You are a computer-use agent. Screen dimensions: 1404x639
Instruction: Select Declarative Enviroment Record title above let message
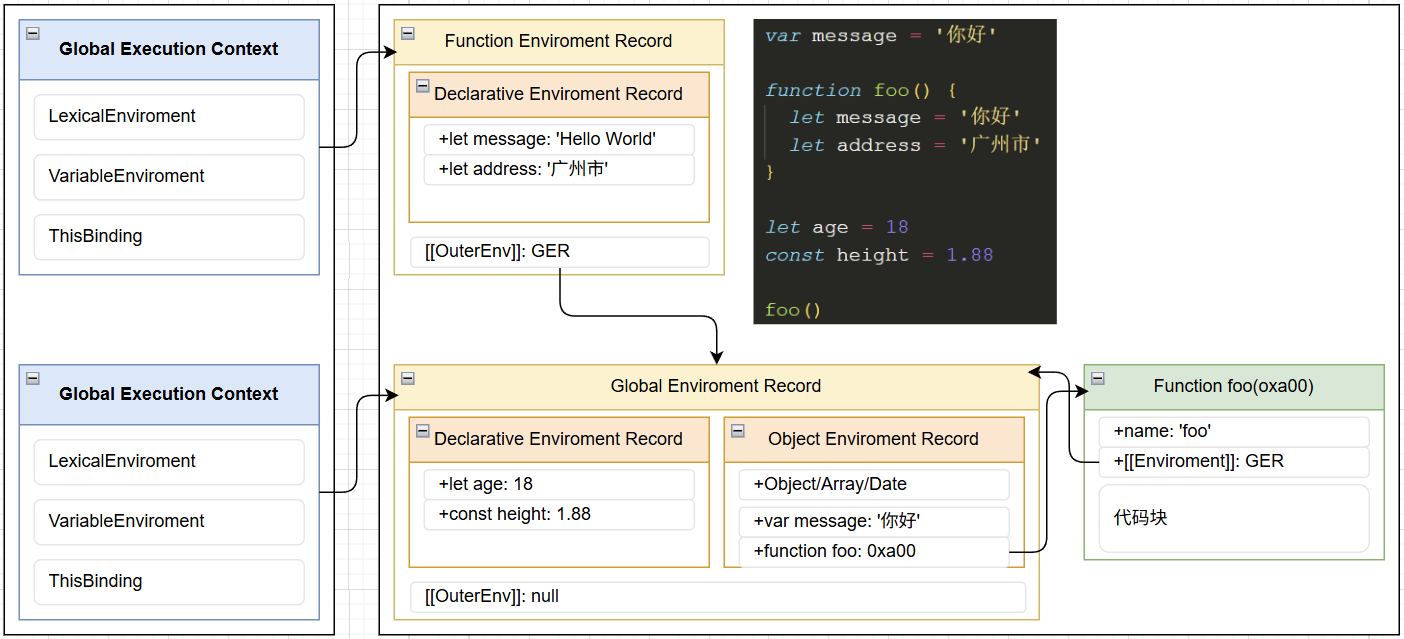pyautogui.click(x=558, y=94)
